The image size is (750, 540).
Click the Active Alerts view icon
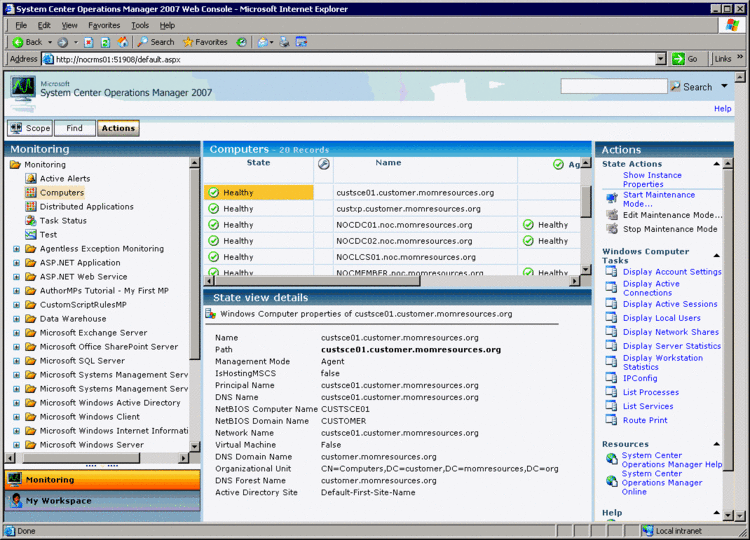[31, 178]
